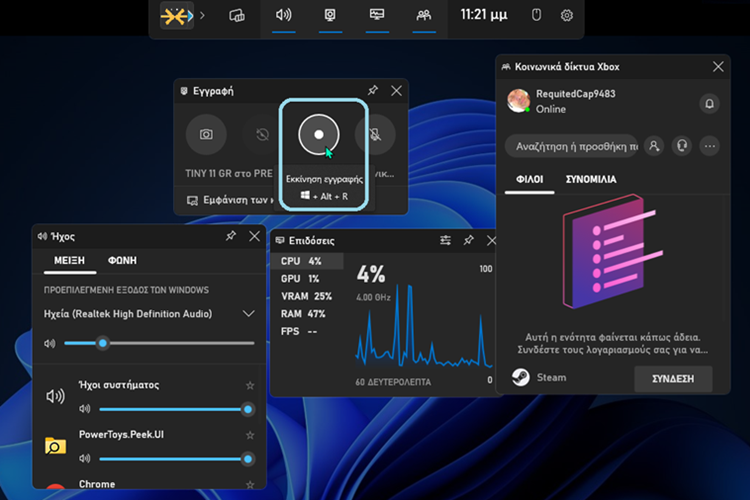Toggle the Xbox Social widget in top bar
Screen dimensions: 750x500
pyautogui.click(x=424, y=15)
